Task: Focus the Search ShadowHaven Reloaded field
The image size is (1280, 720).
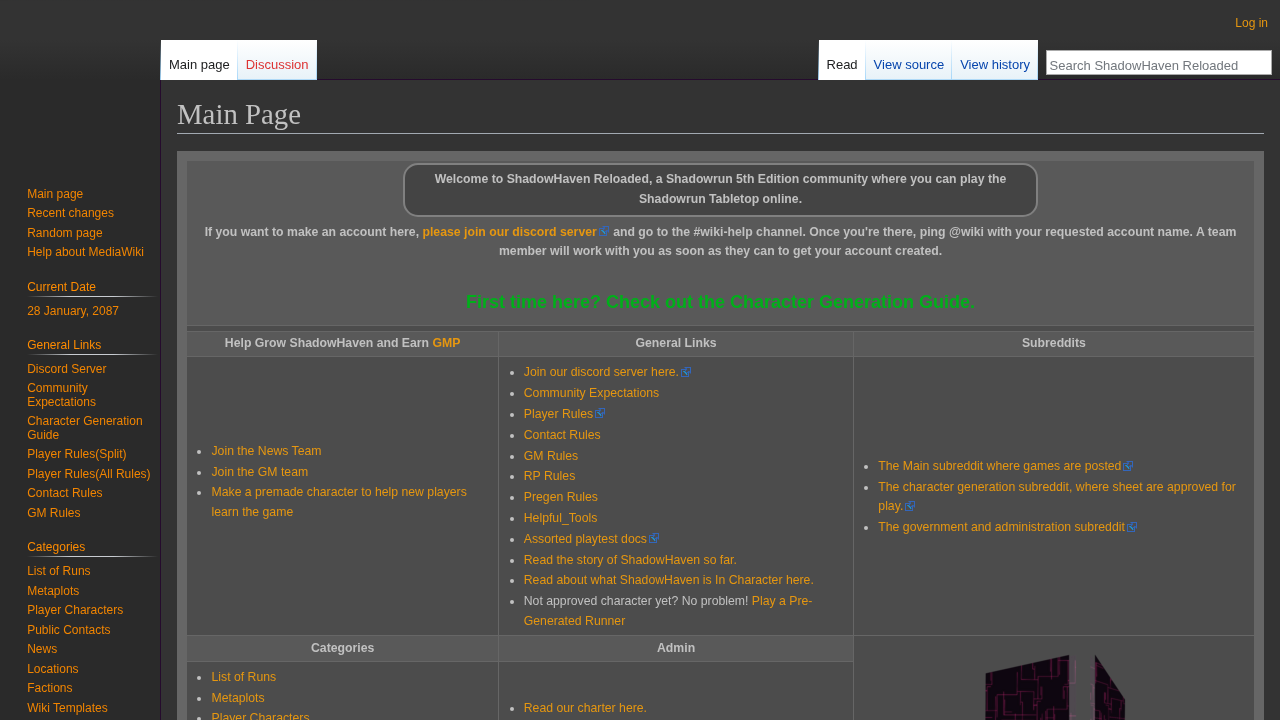Action: pyautogui.click(x=1158, y=64)
